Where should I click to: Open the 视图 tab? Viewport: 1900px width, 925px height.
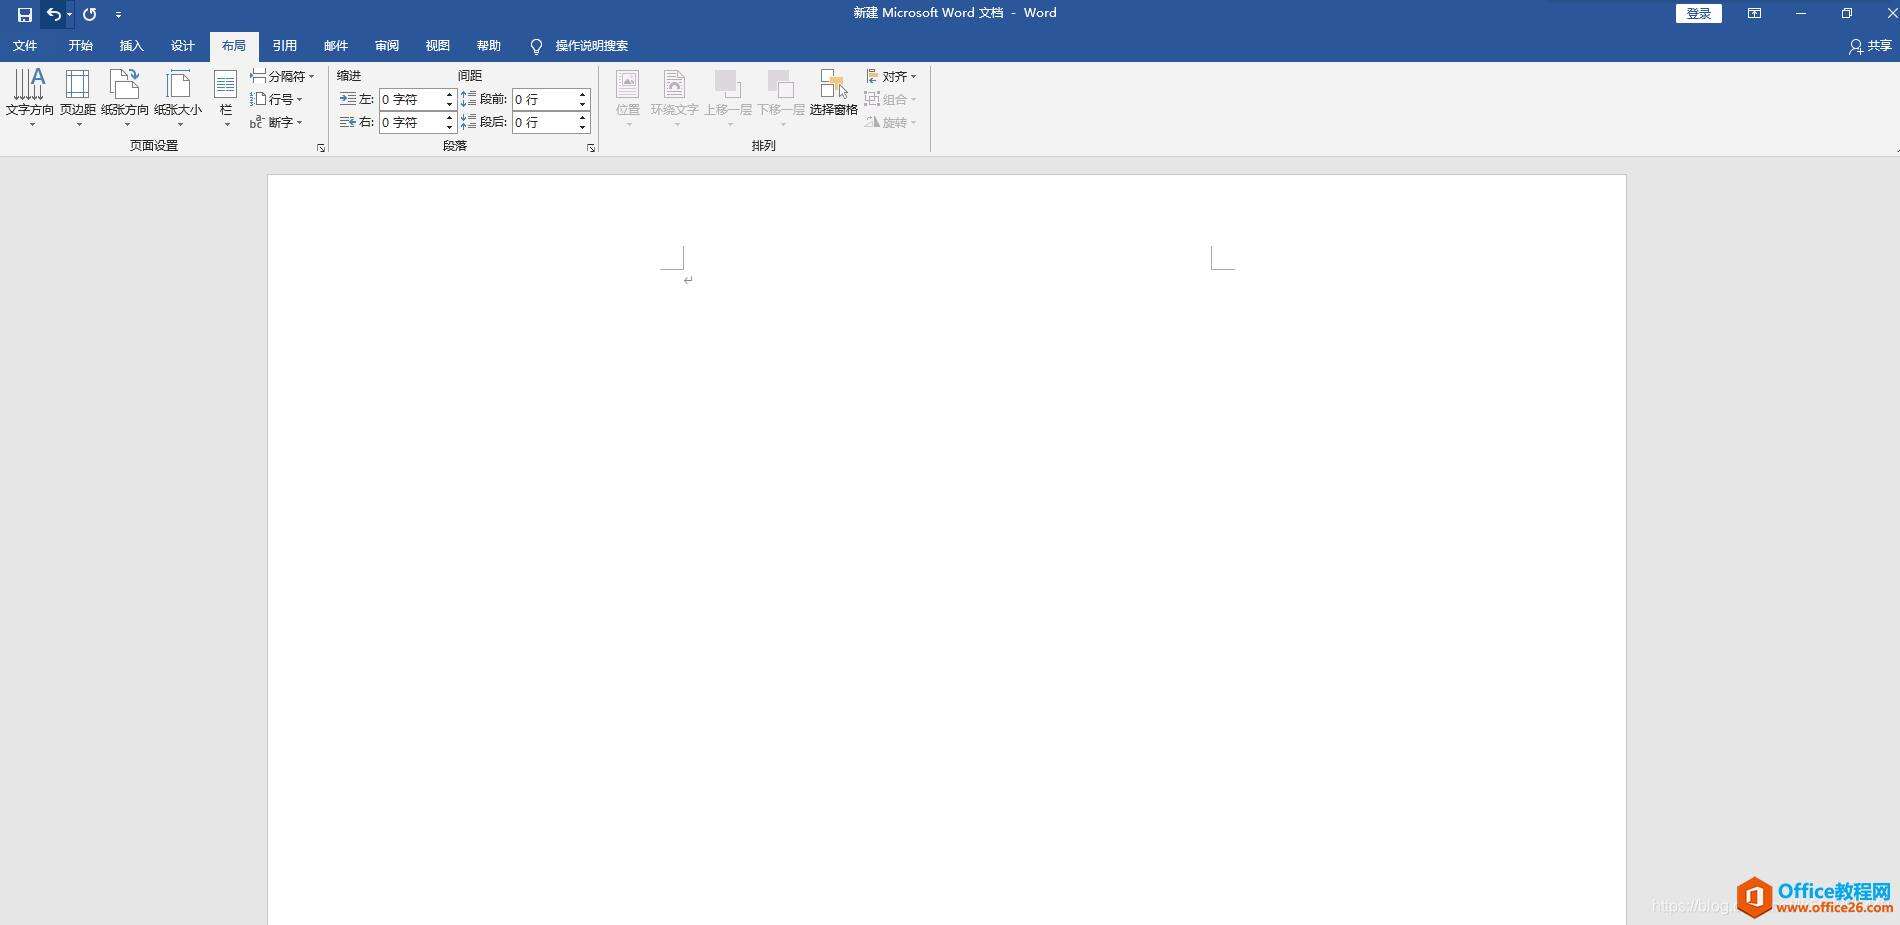pos(438,46)
